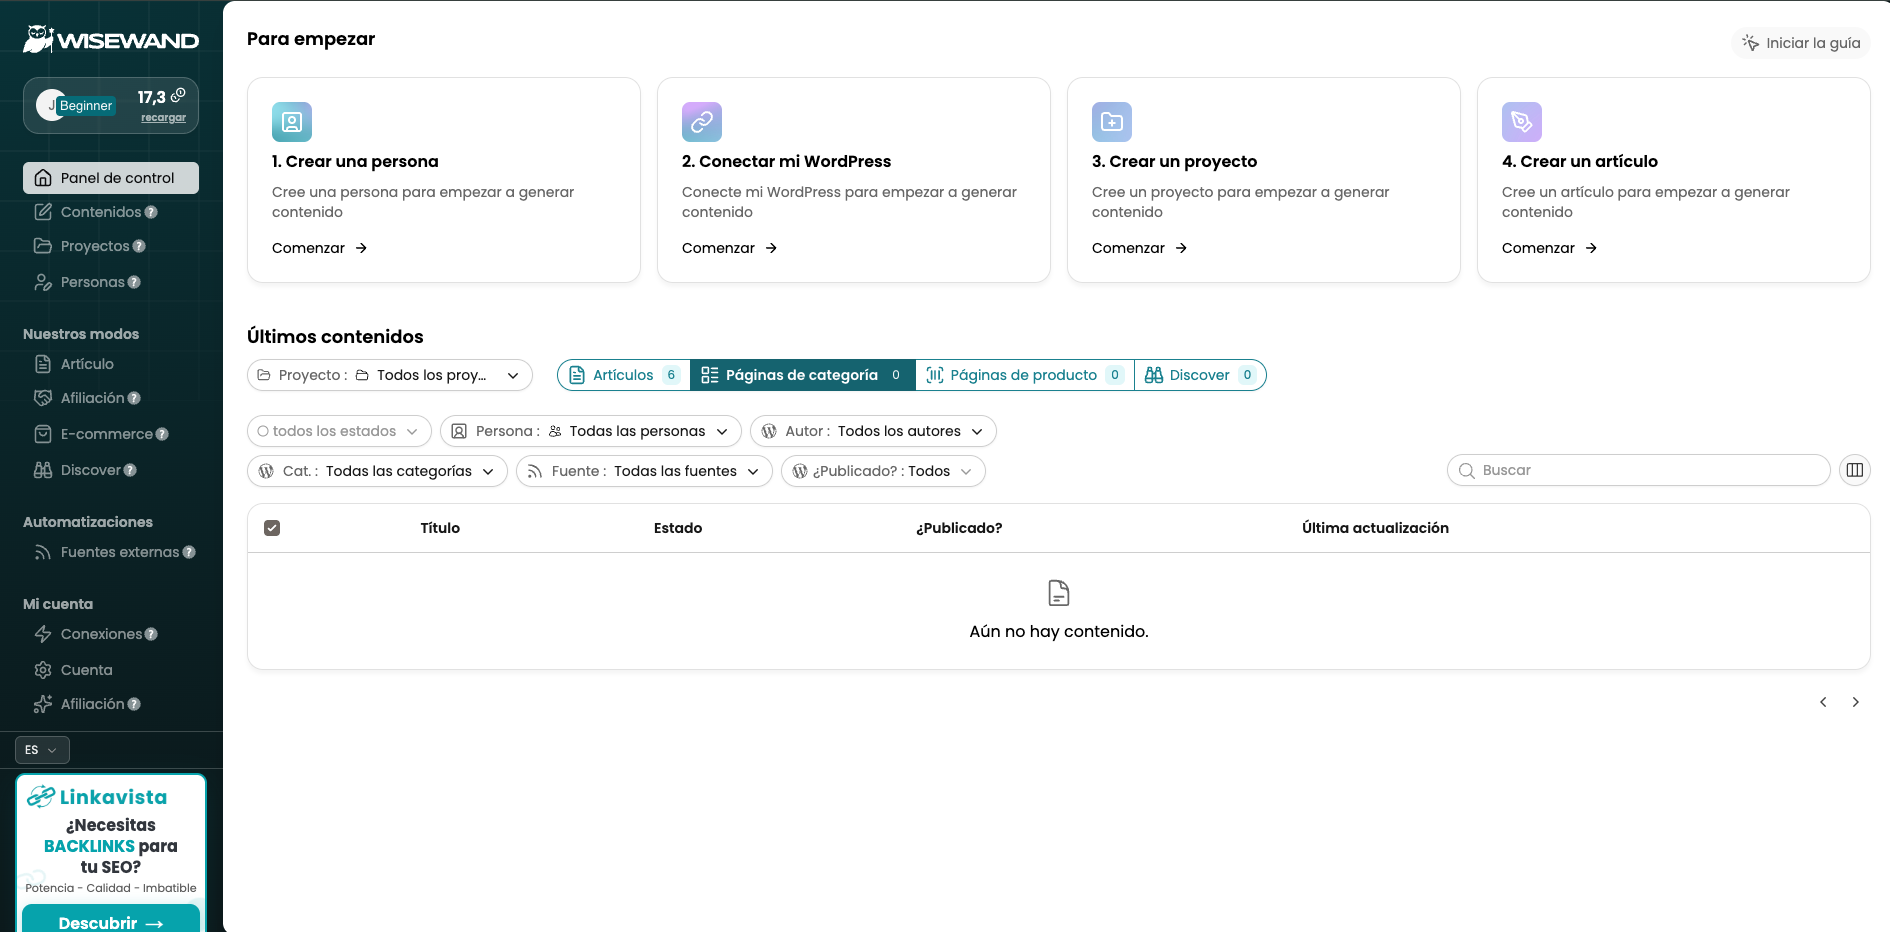Click the Crear un proyecto folder icon
This screenshot has width=1890, height=932.
pyautogui.click(x=1112, y=122)
